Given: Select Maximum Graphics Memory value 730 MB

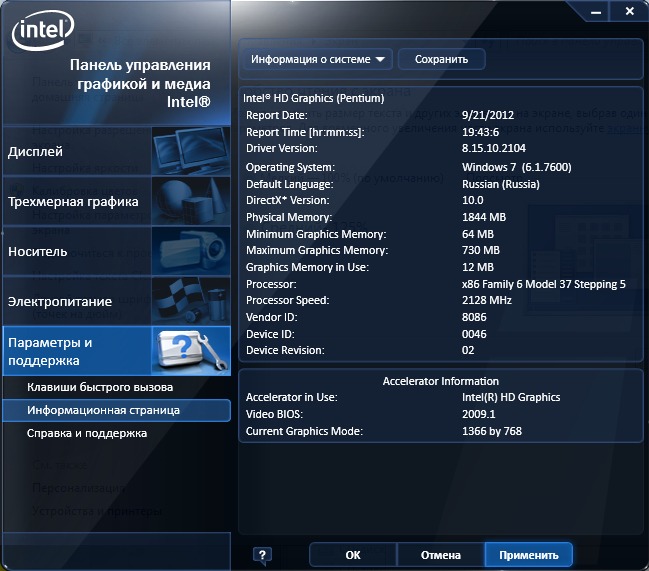Looking at the screenshot, I should [481, 250].
